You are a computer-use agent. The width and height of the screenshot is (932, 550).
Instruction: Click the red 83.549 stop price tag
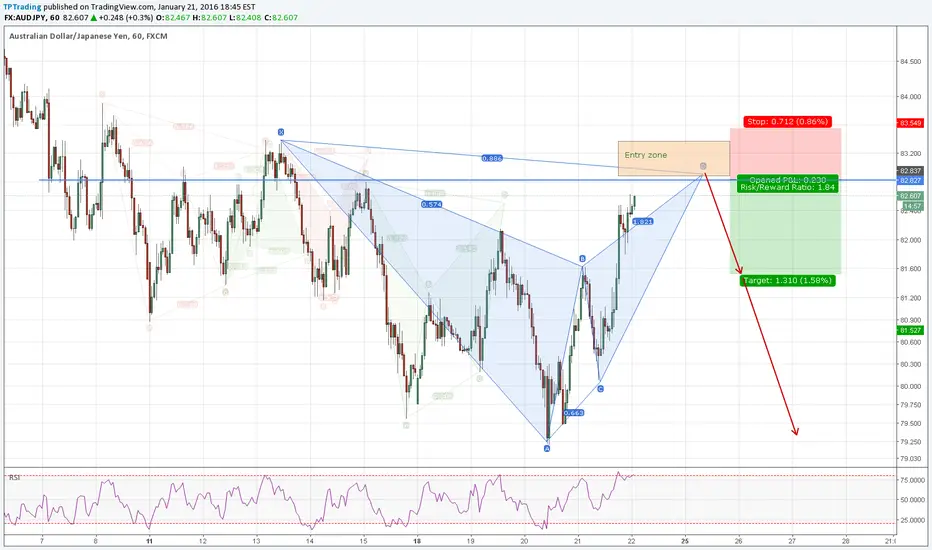coord(910,123)
